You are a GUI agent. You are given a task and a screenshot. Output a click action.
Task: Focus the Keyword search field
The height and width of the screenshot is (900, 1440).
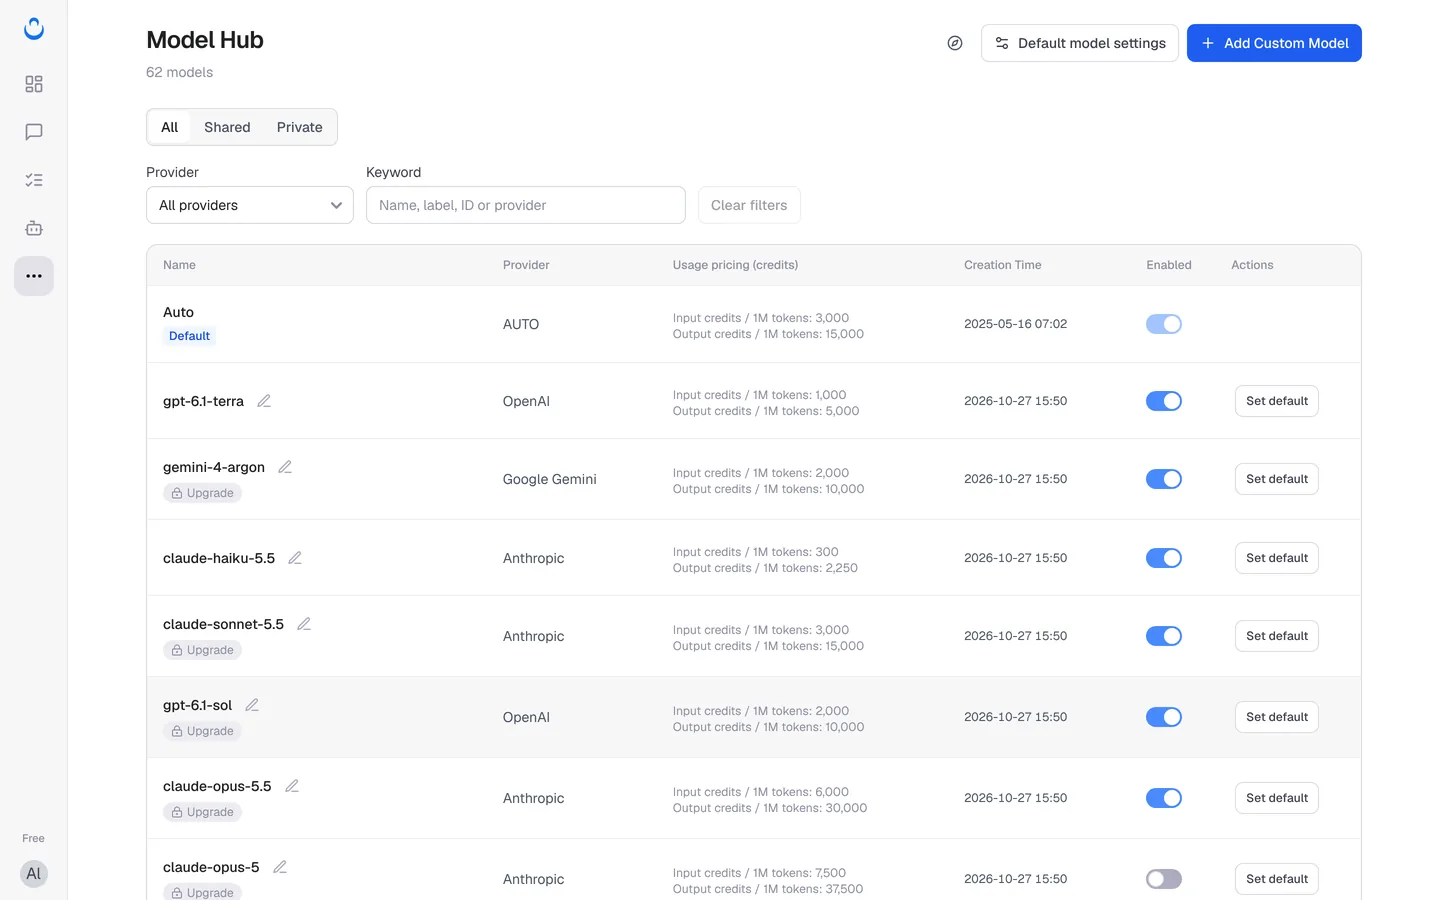(x=526, y=205)
